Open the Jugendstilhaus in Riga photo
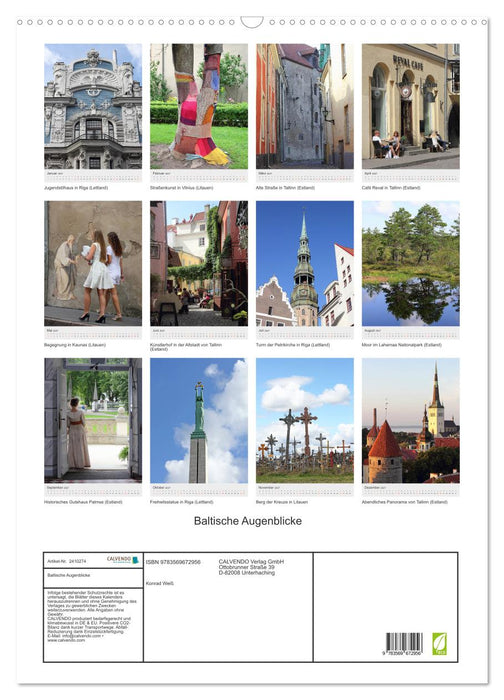This screenshot has height=700, width=504. 93,106
